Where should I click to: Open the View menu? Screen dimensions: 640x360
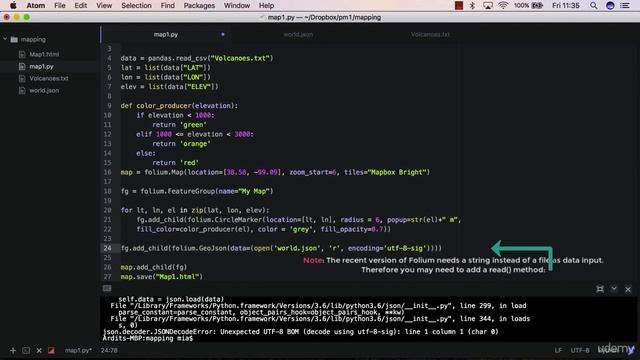(x=104, y=5)
